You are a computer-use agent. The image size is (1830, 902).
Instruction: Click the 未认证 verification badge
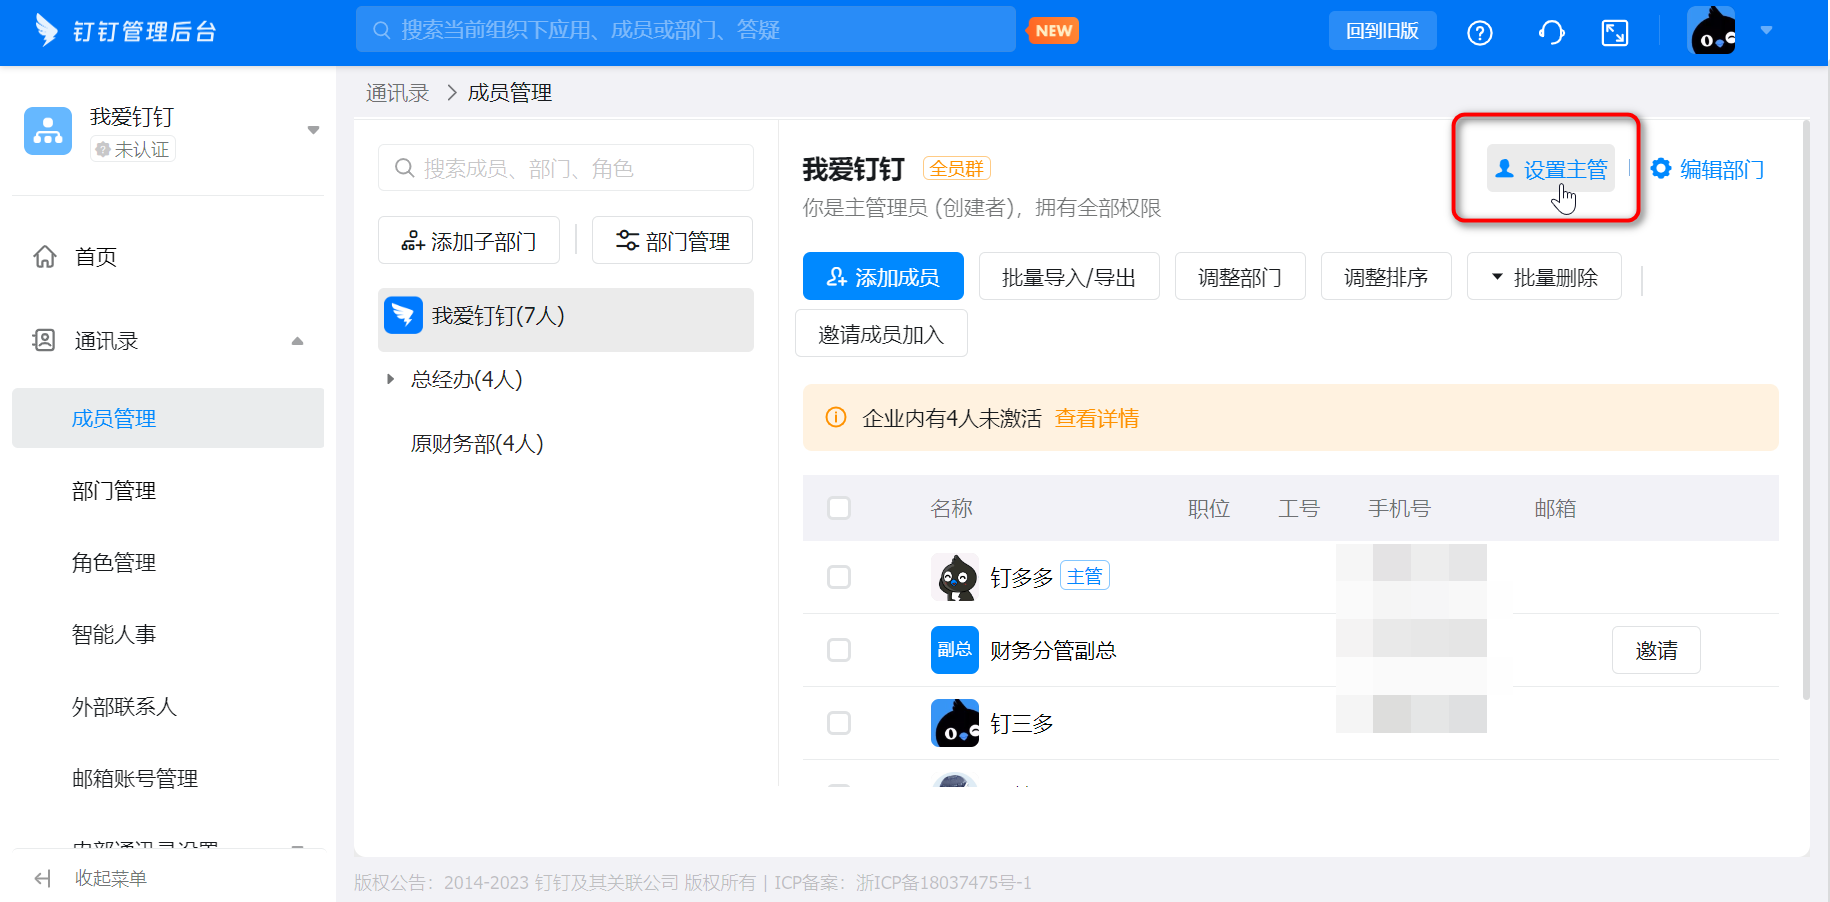point(133,149)
